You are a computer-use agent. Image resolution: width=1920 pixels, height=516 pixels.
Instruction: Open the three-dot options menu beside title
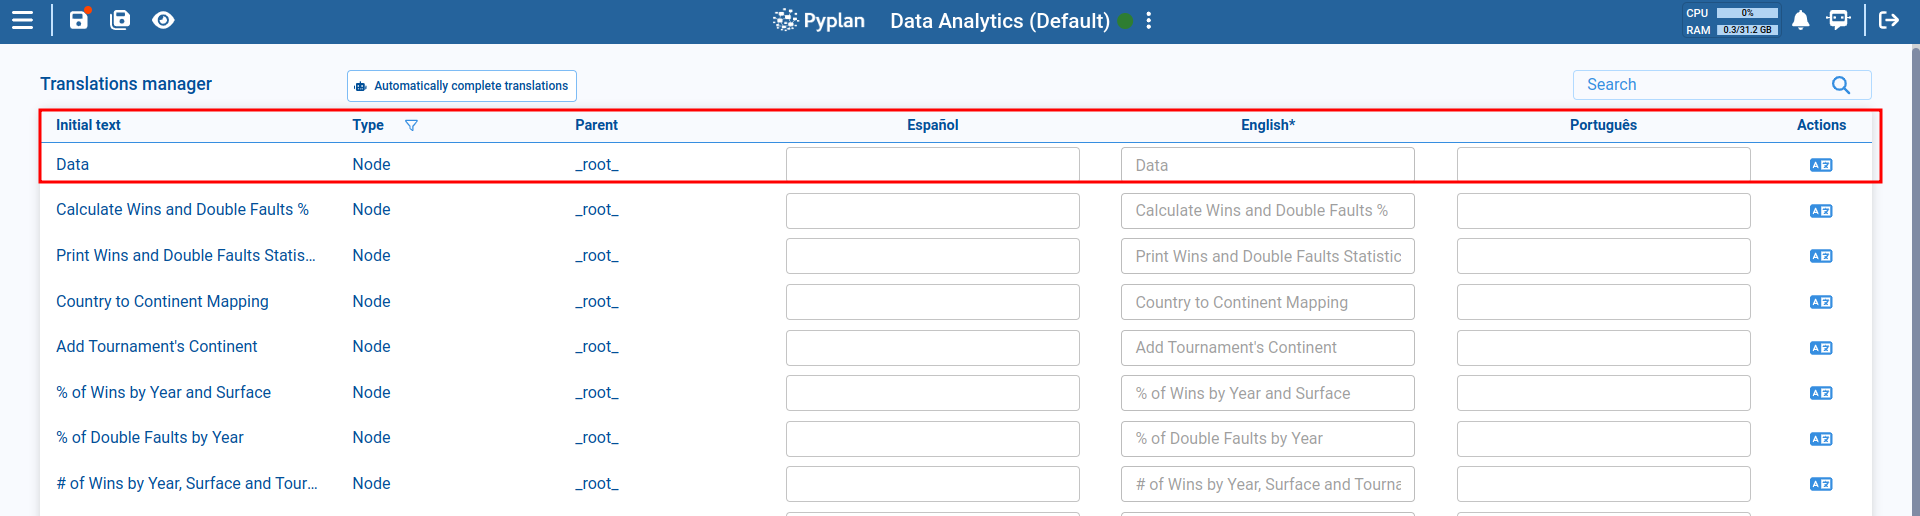[x=1149, y=21]
